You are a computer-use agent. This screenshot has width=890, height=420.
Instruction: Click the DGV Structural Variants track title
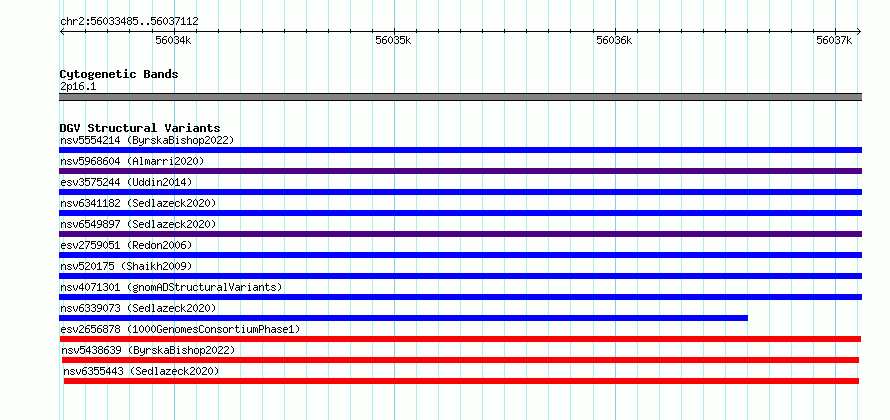140,128
